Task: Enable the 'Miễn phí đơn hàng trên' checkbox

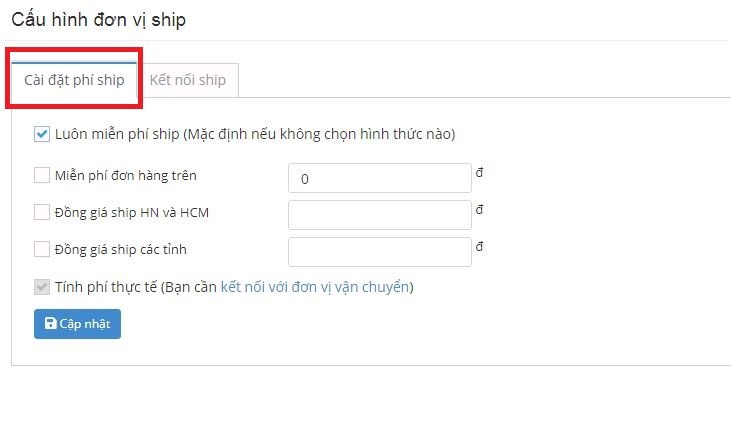Action: coord(42,176)
